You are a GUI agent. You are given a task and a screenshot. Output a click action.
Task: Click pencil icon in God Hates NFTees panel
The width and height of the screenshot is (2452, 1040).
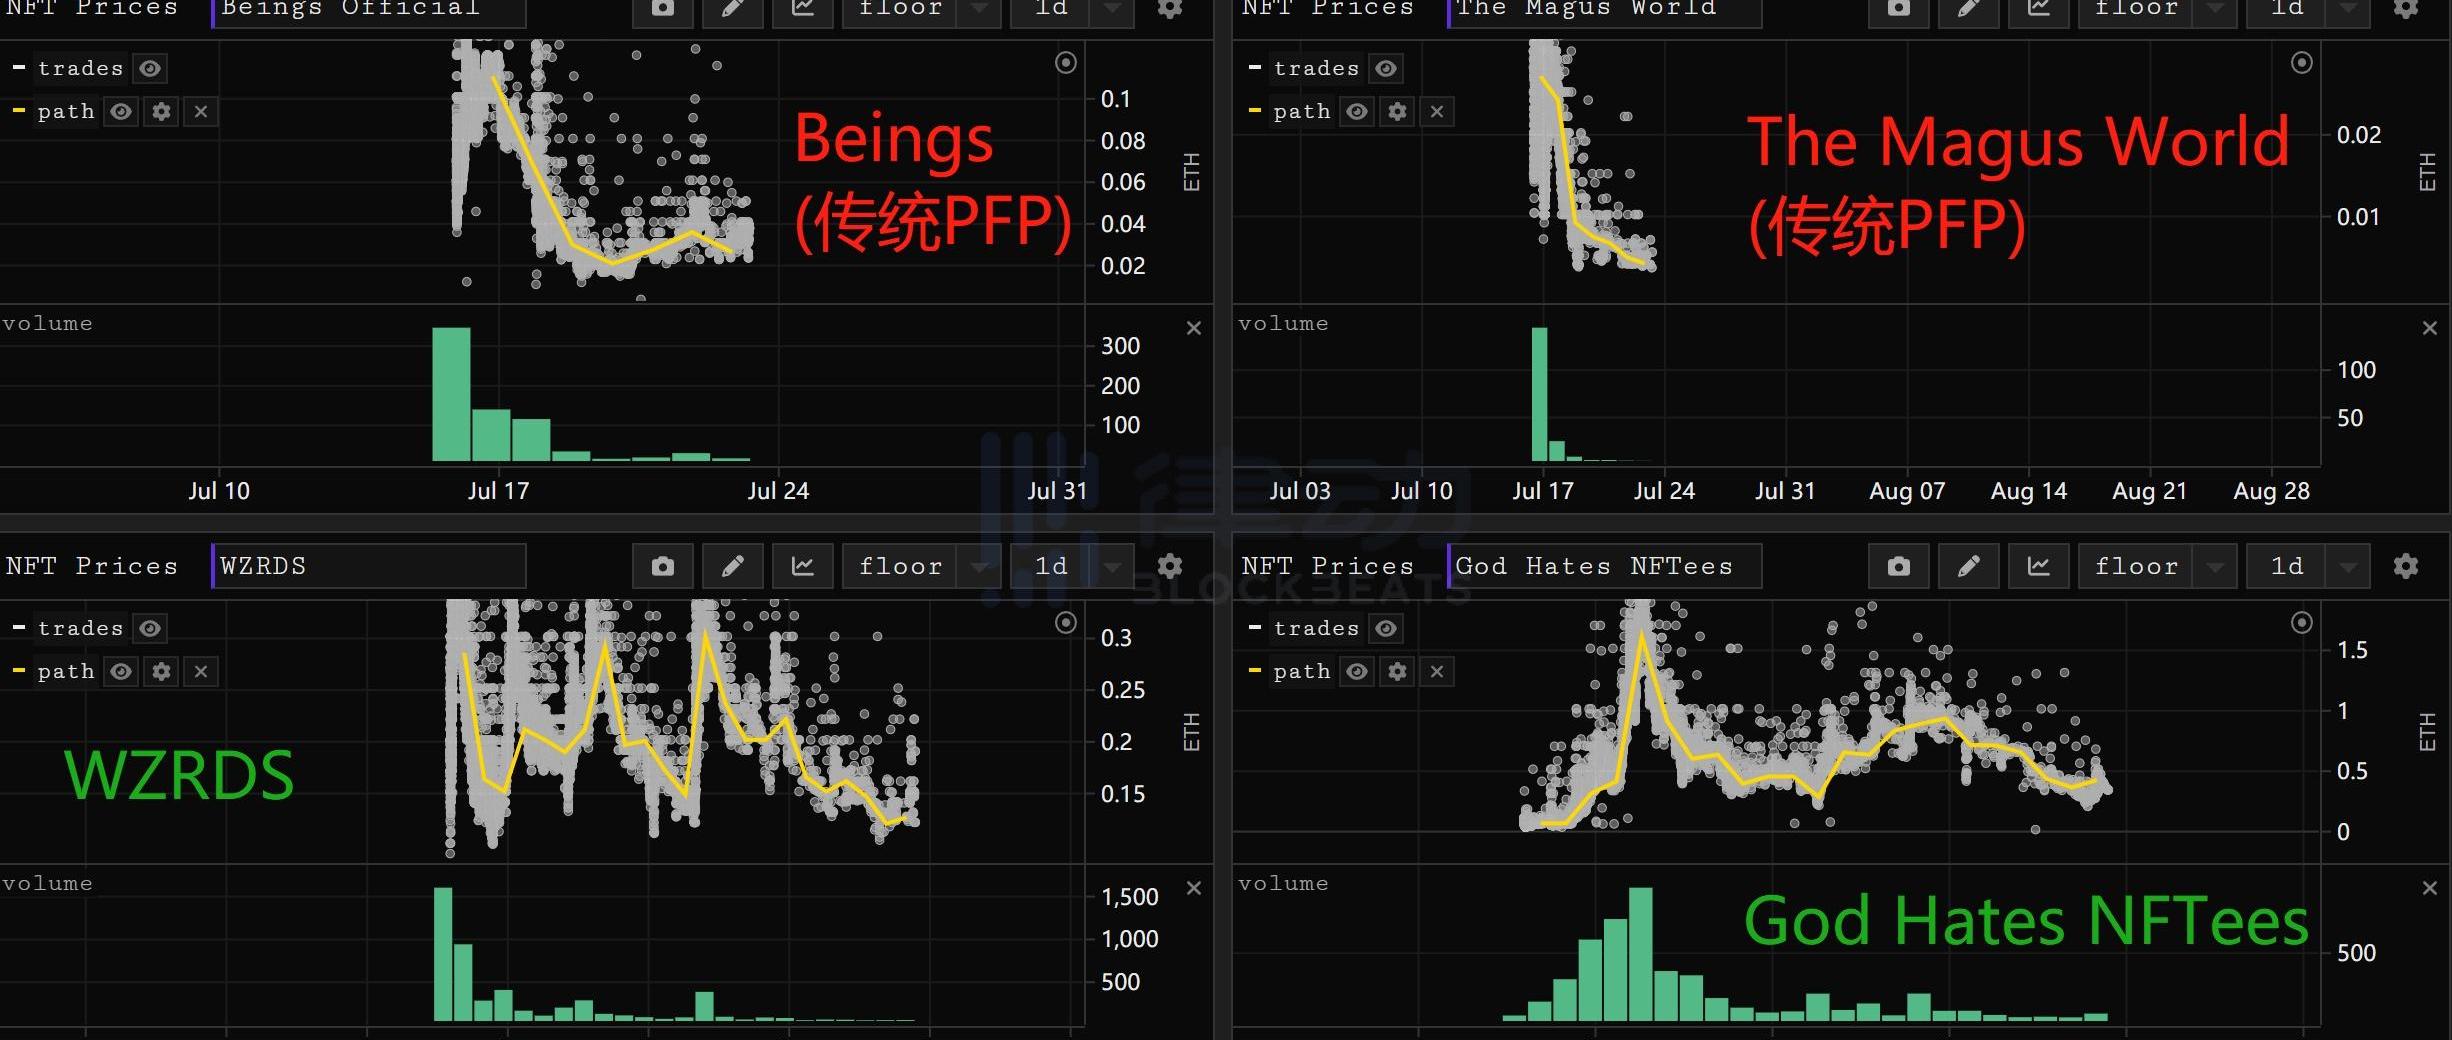(1968, 567)
